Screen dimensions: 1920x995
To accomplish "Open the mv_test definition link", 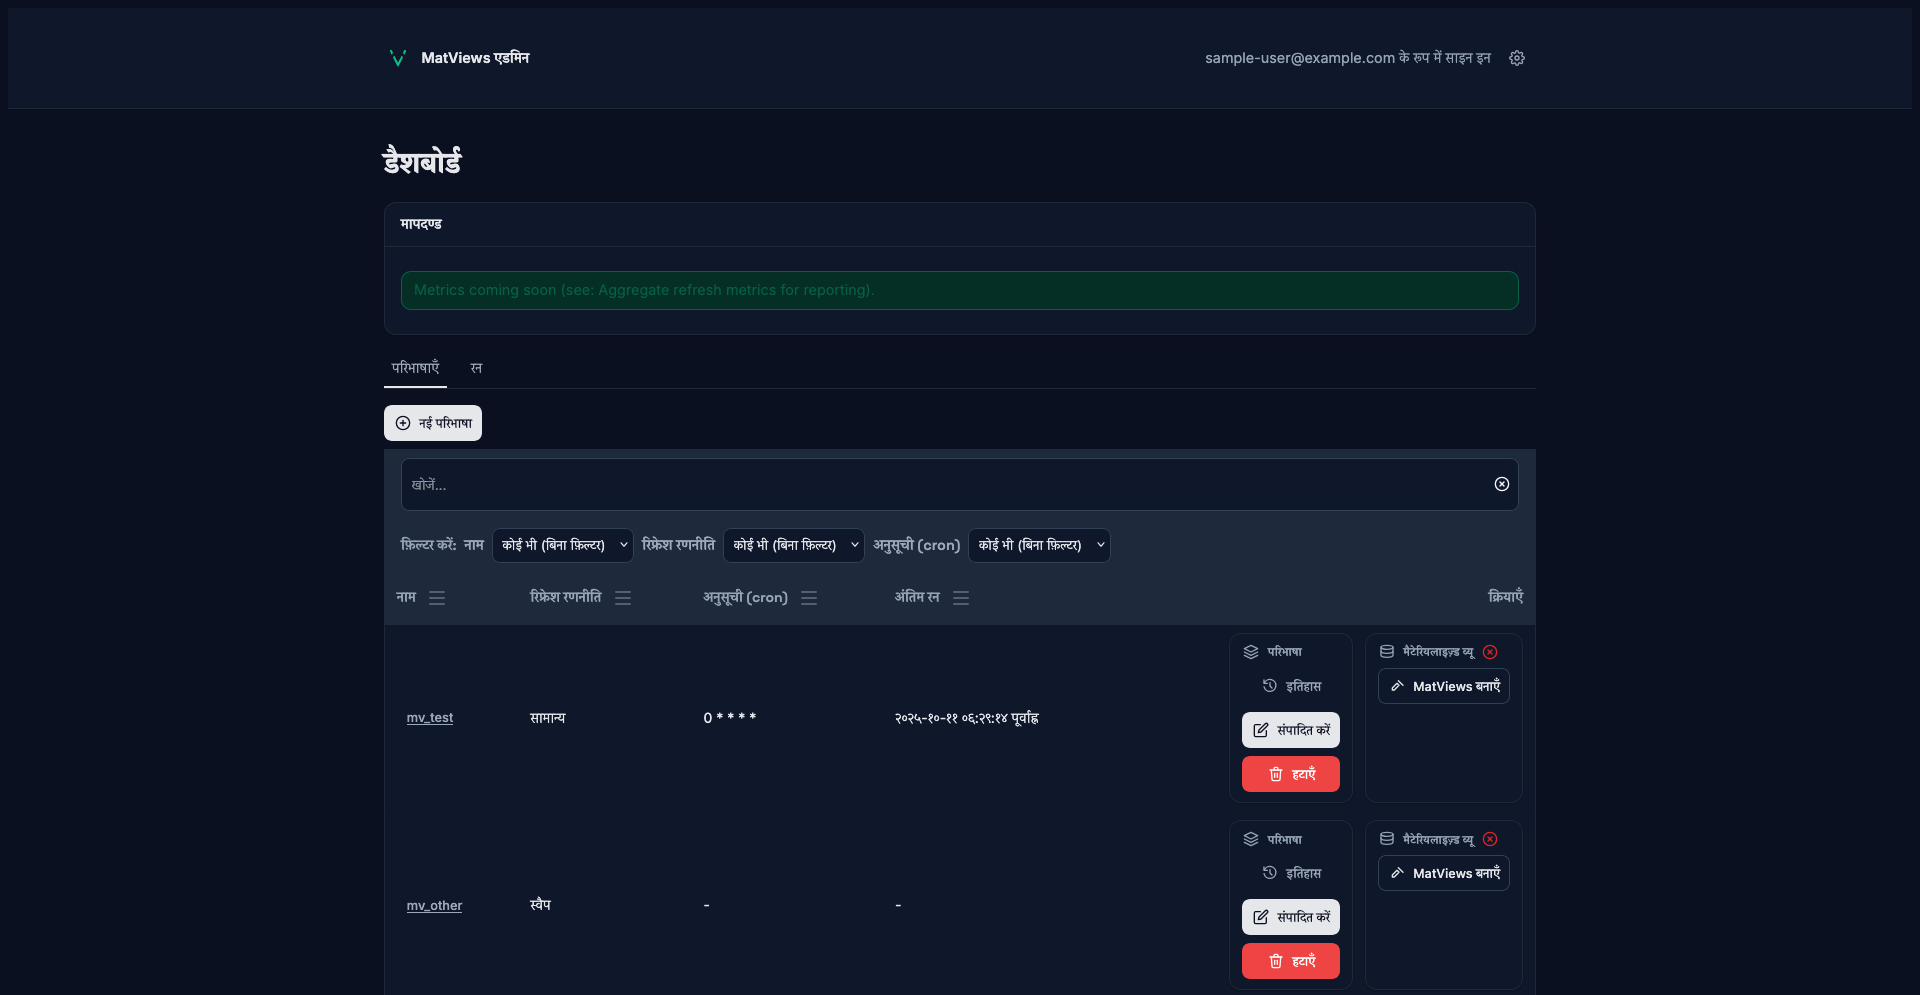I will tap(430, 718).
